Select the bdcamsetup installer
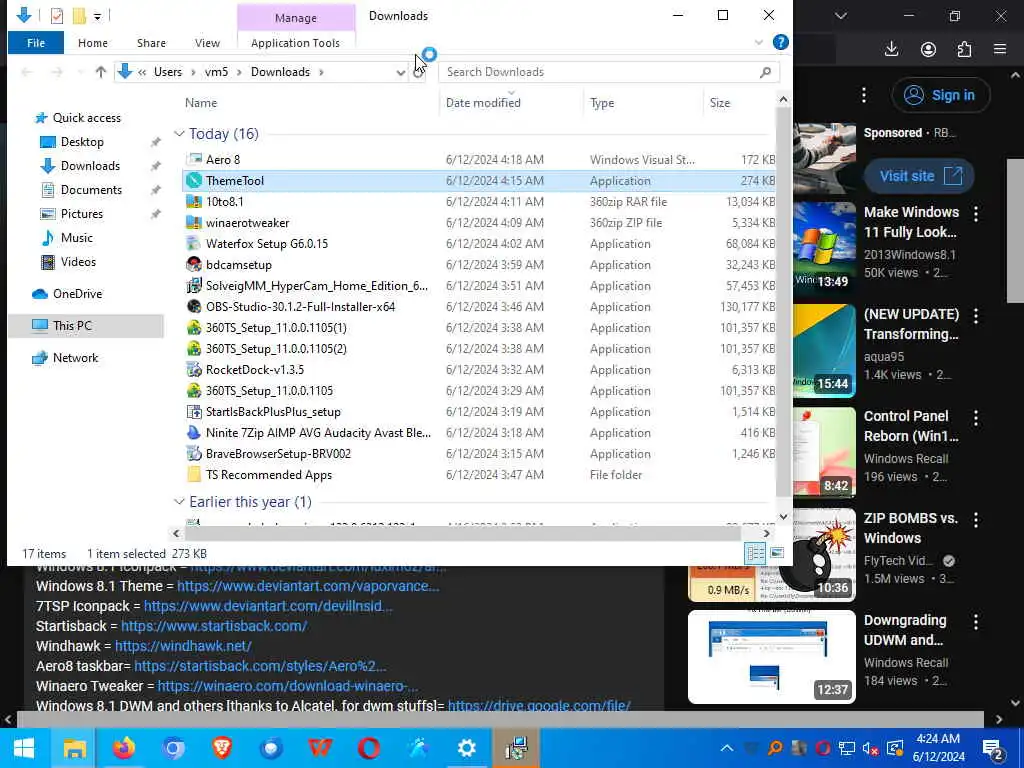This screenshot has height=768, width=1024. tap(238, 264)
